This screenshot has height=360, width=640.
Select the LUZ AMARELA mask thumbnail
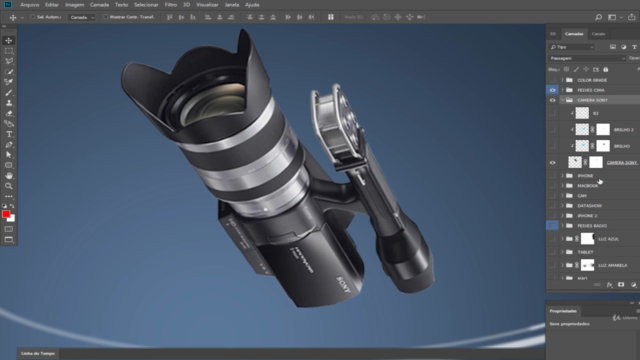(x=587, y=265)
